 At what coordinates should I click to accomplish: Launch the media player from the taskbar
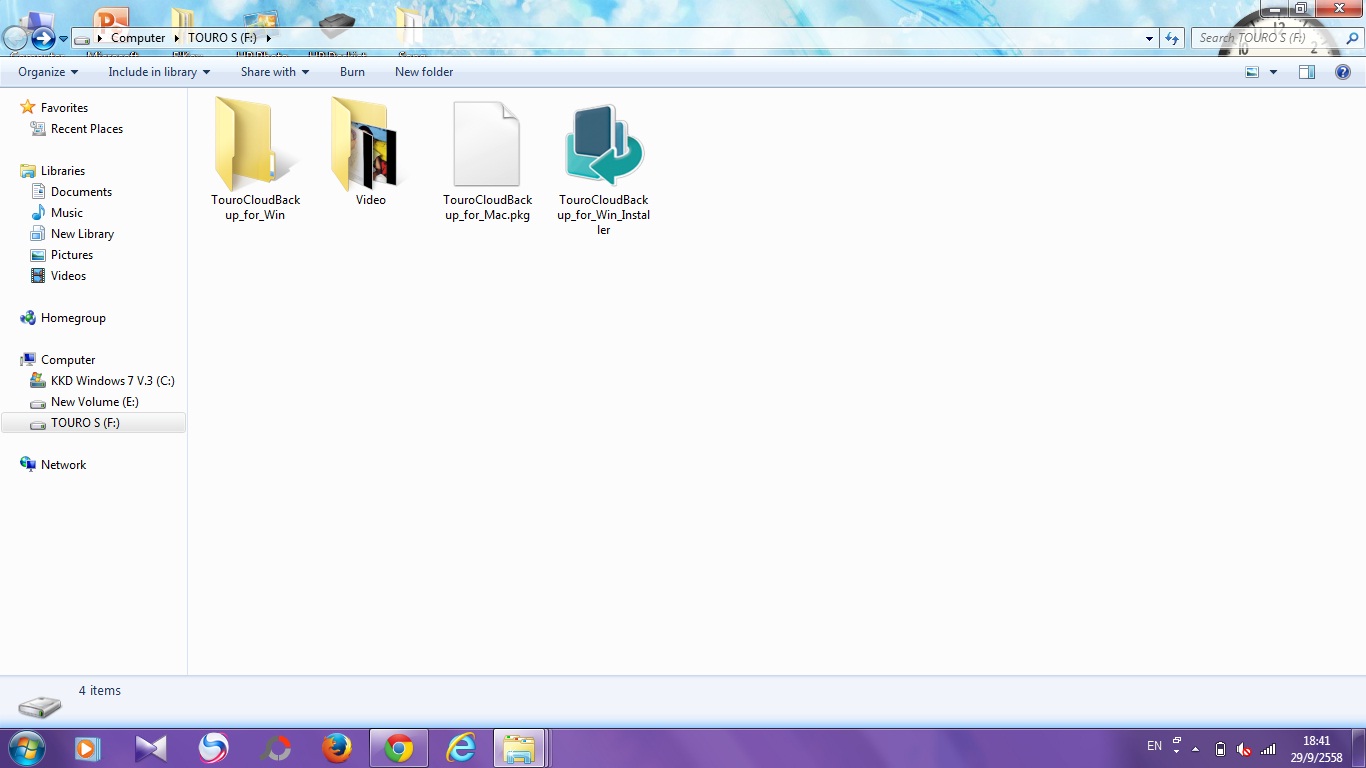click(88, 748)
